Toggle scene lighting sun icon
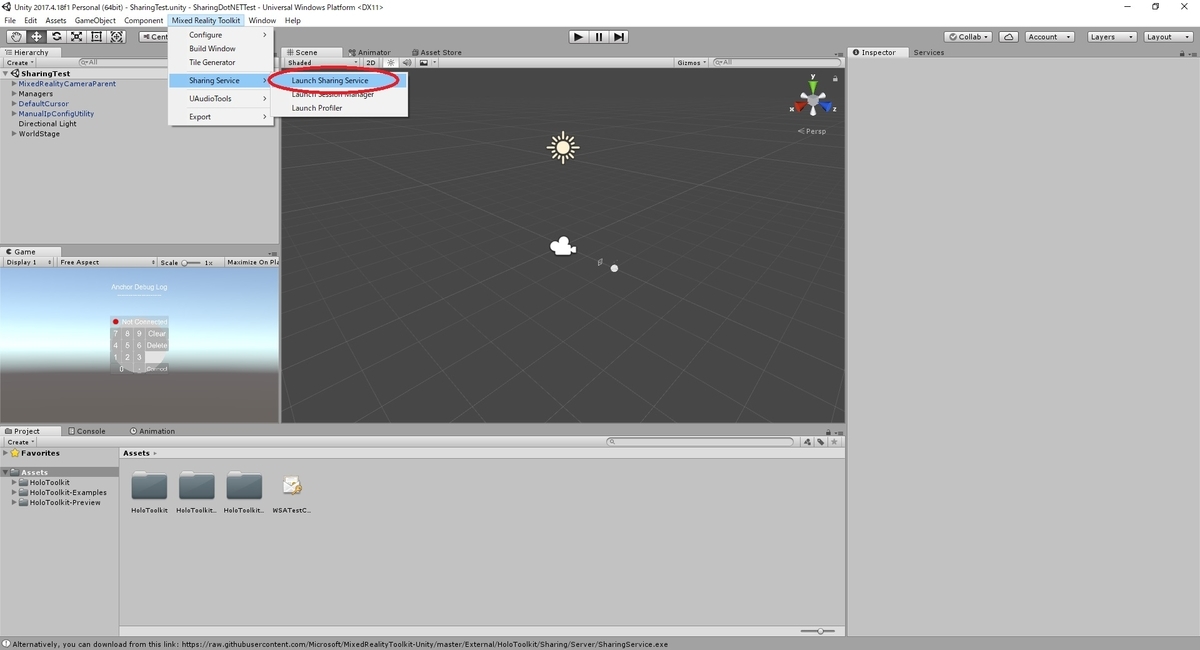Viewport: 1200px width, 650px height. (x=391, y=63)
